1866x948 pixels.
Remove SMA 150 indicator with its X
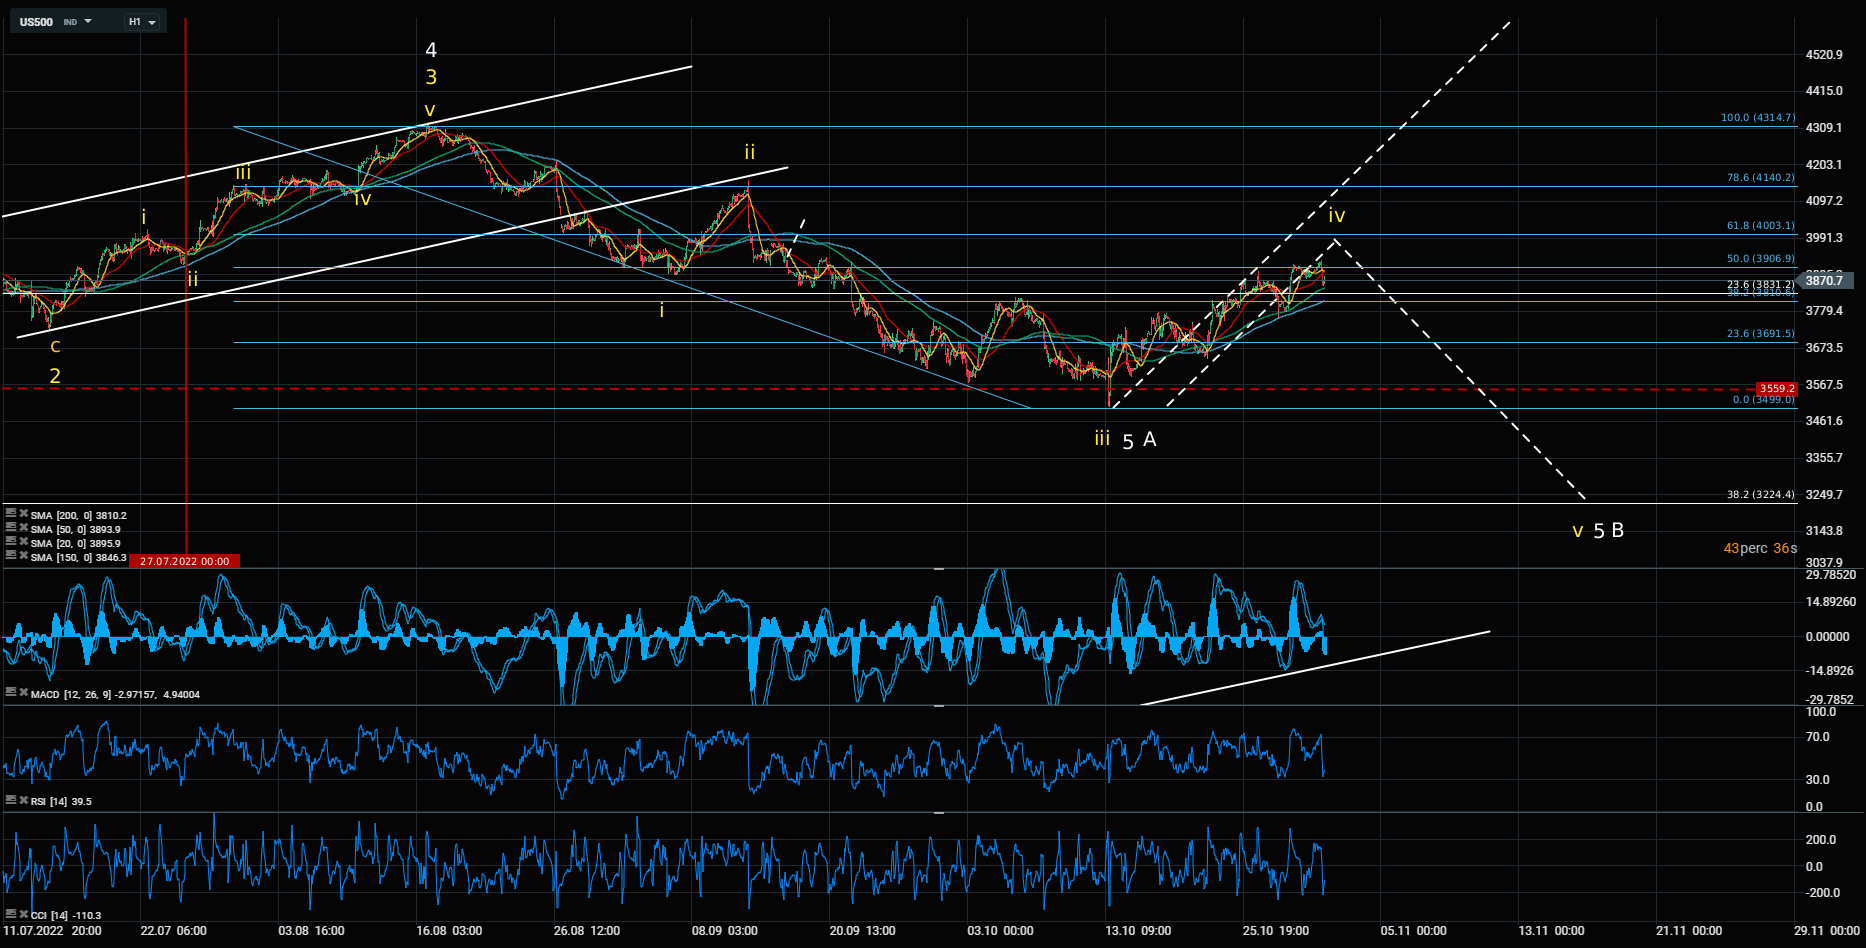23,555
